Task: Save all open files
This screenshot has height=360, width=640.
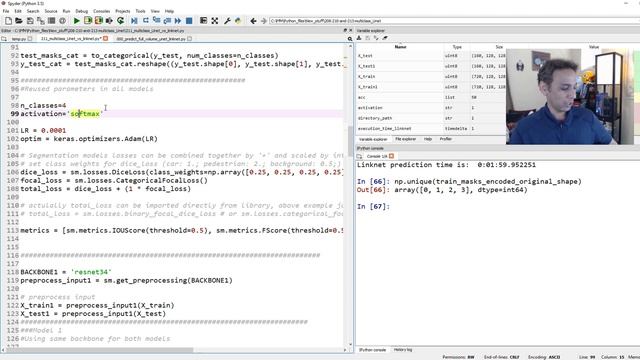Action: click(x=40, y=20)
